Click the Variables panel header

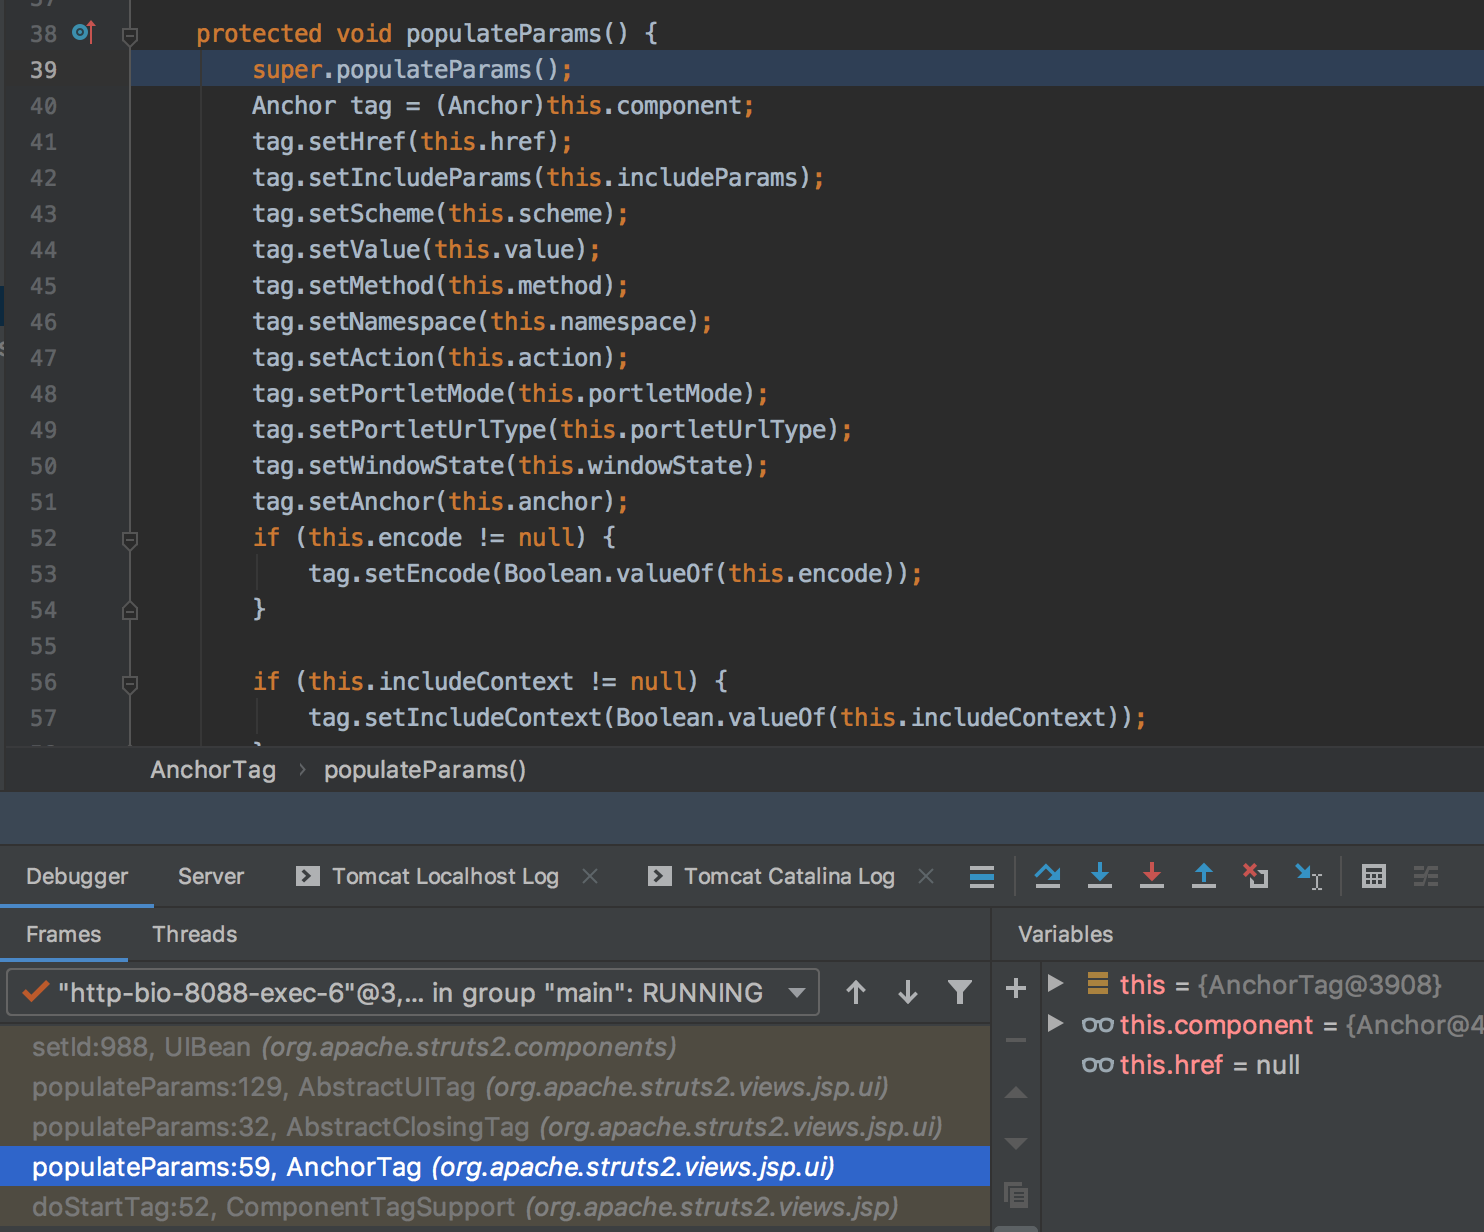tap(1065, 934)
